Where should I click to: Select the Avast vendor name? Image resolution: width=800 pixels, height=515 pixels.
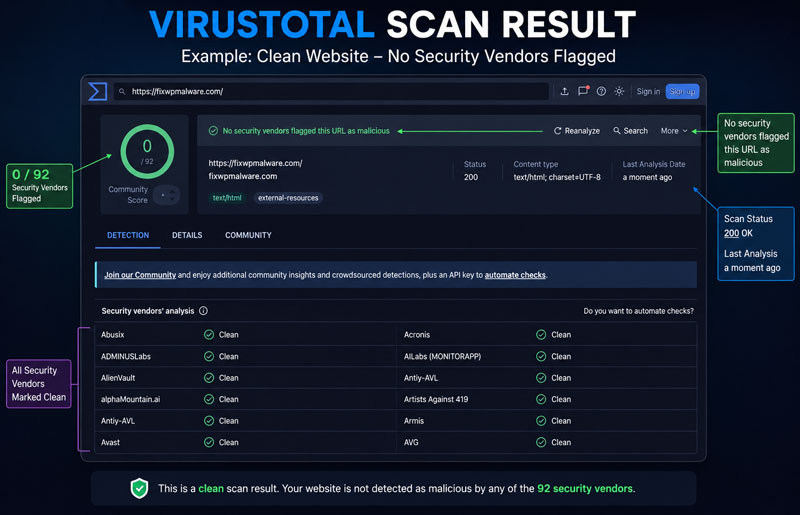tap(110, 442)
